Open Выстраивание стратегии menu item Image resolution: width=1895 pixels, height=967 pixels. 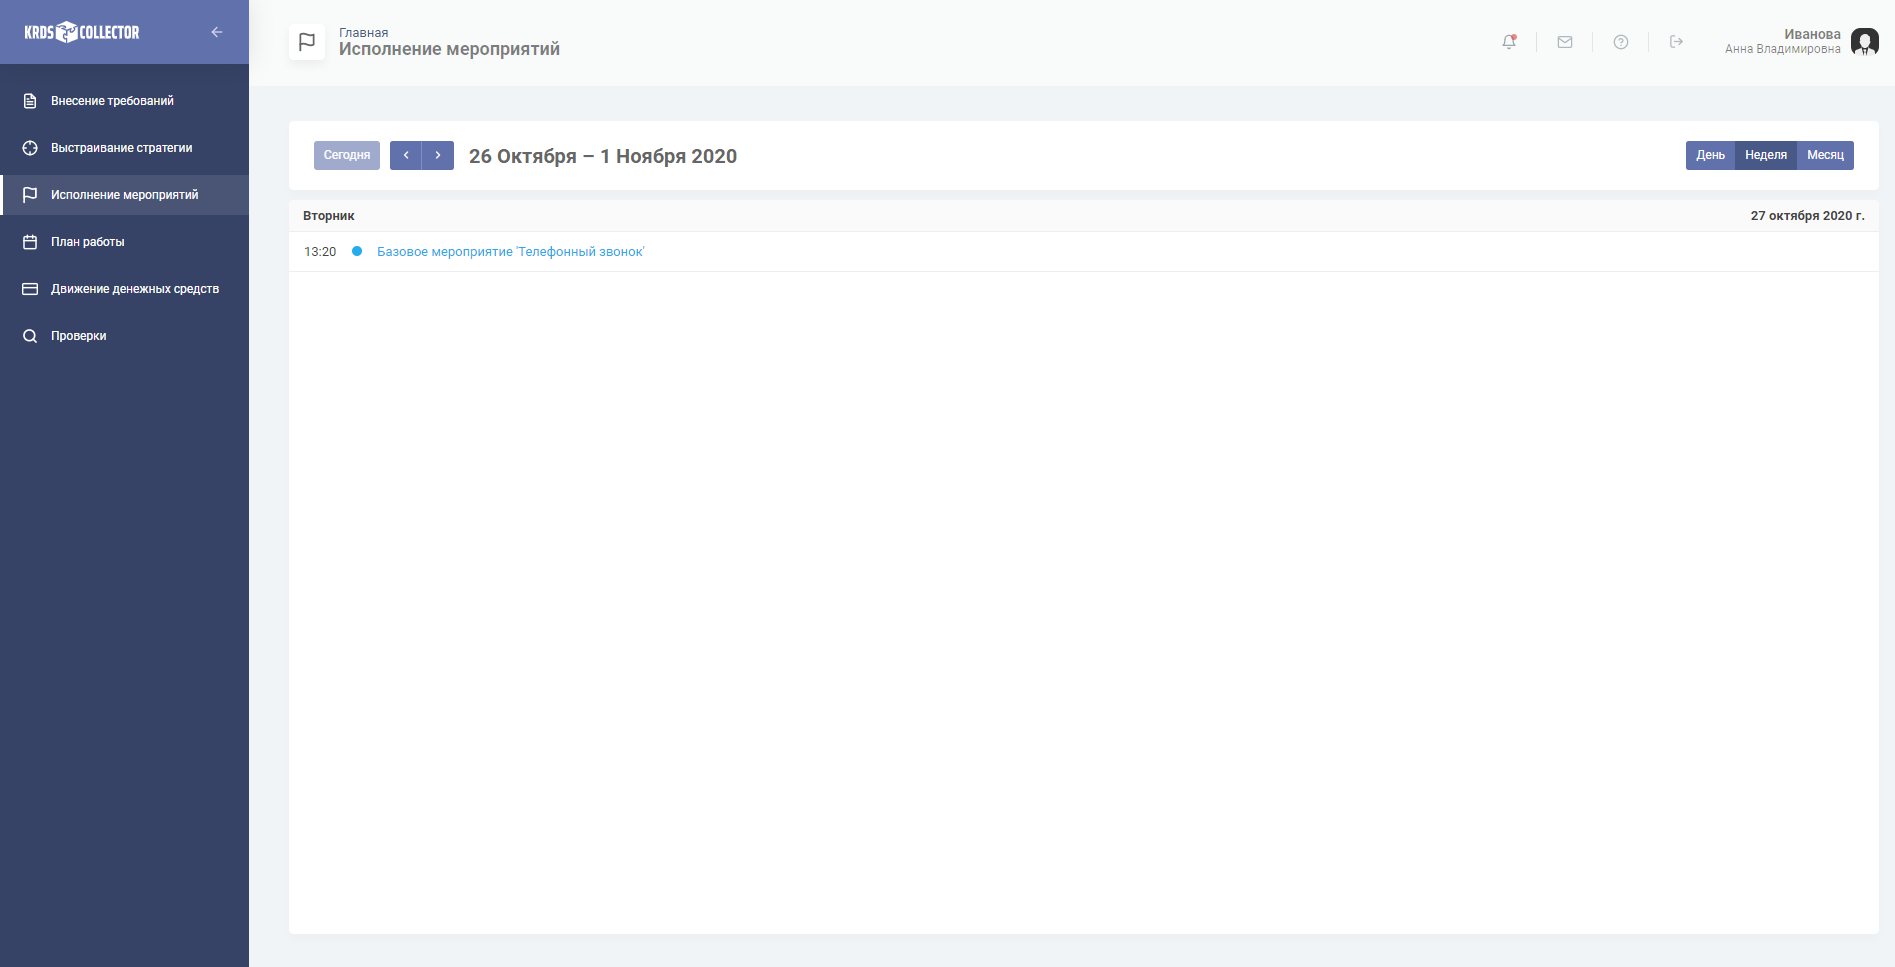pyautogui.click(x=121, y=148)
